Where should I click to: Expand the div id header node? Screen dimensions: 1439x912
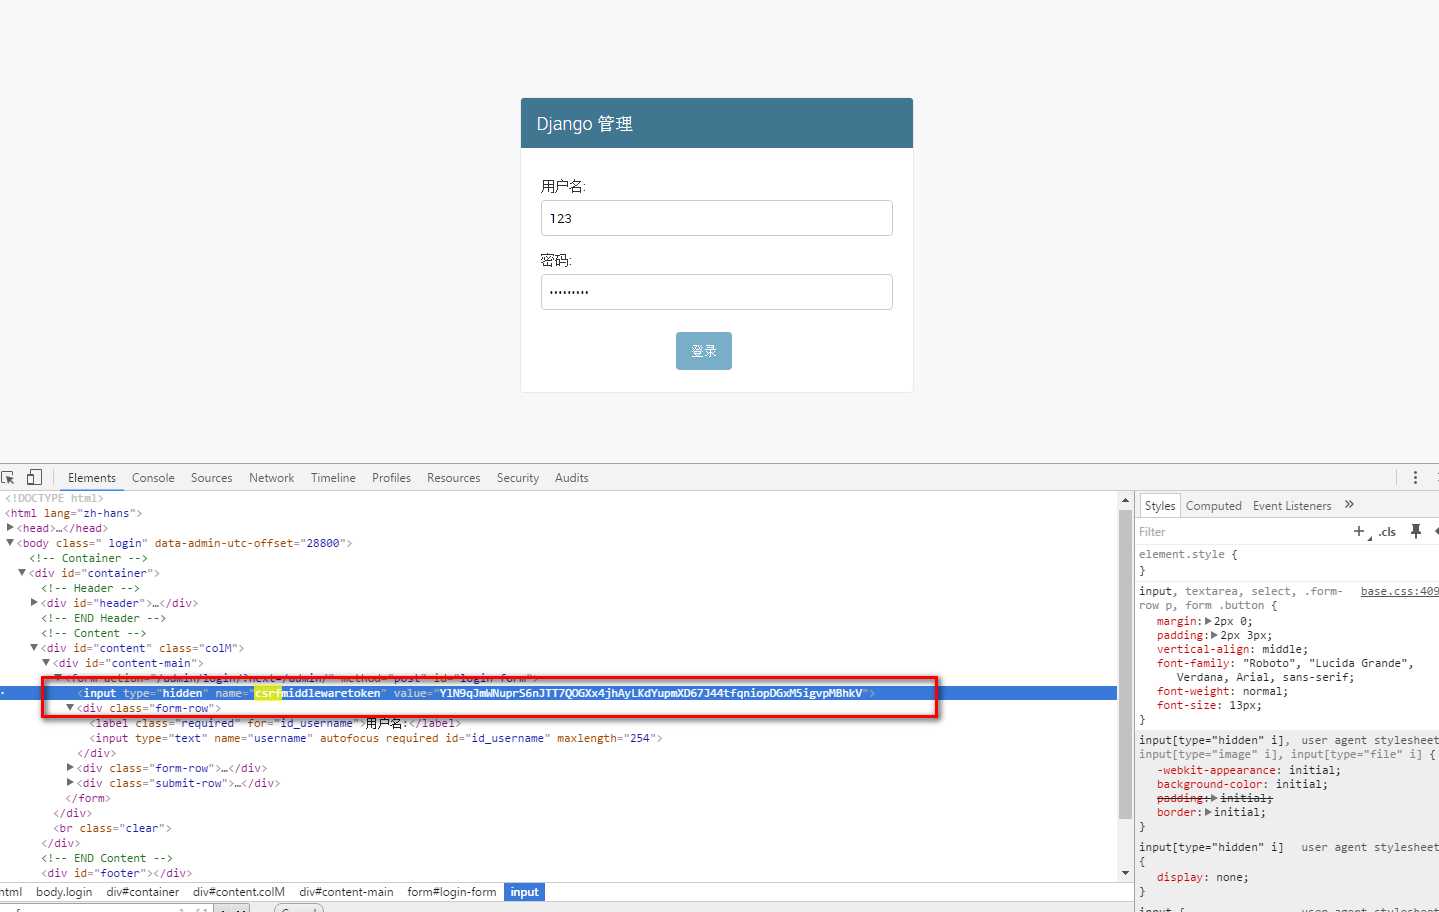pyautogui.click(x=34, y=603)
